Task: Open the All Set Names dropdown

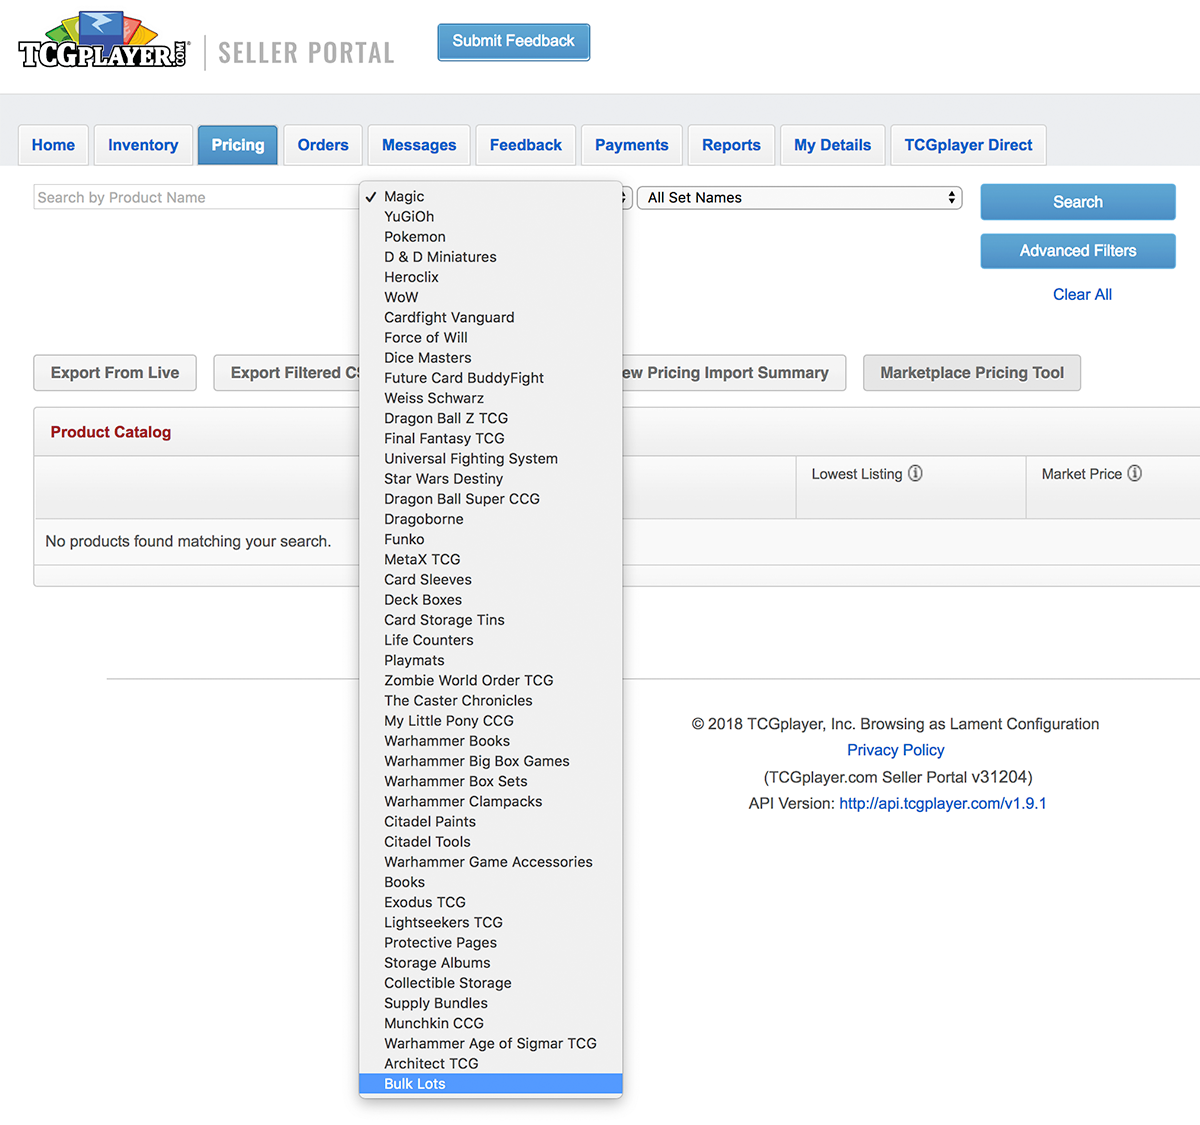Action: pos(800,198)
